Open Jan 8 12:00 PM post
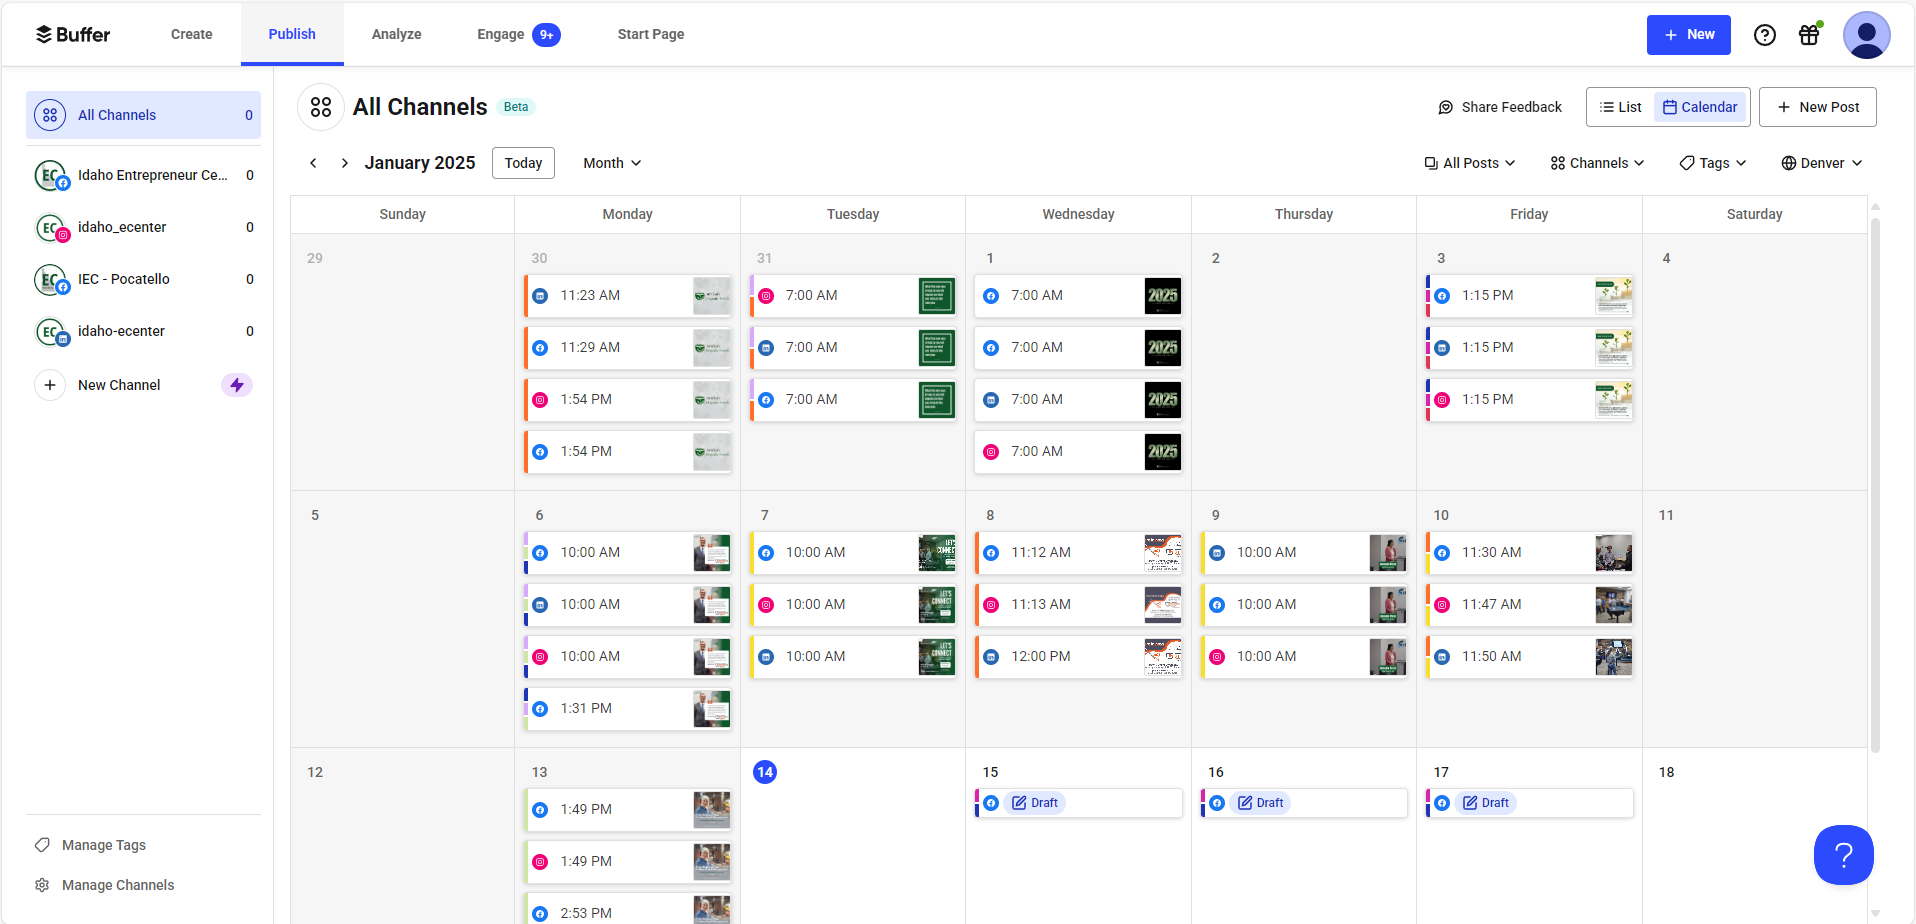 (x=1079, y=657)
